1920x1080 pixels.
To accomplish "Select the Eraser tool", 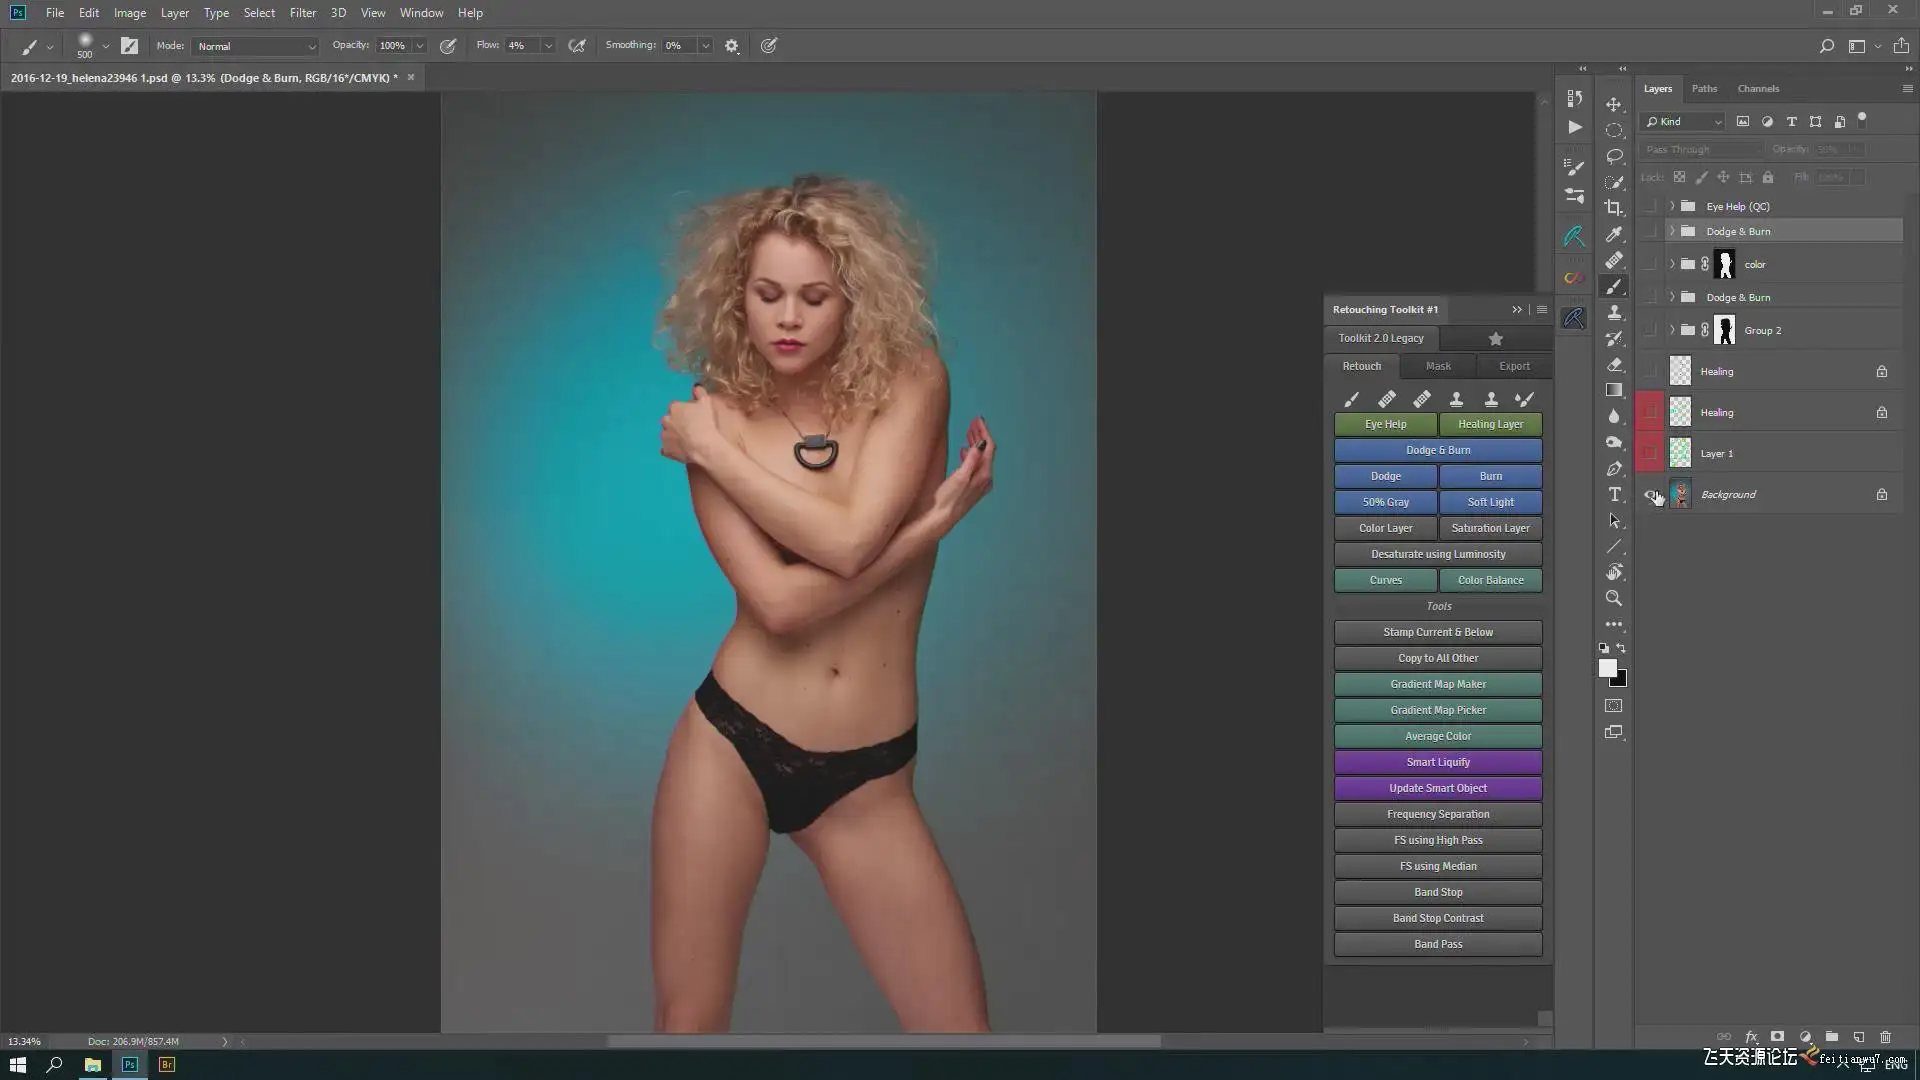I will point(1614,365).
